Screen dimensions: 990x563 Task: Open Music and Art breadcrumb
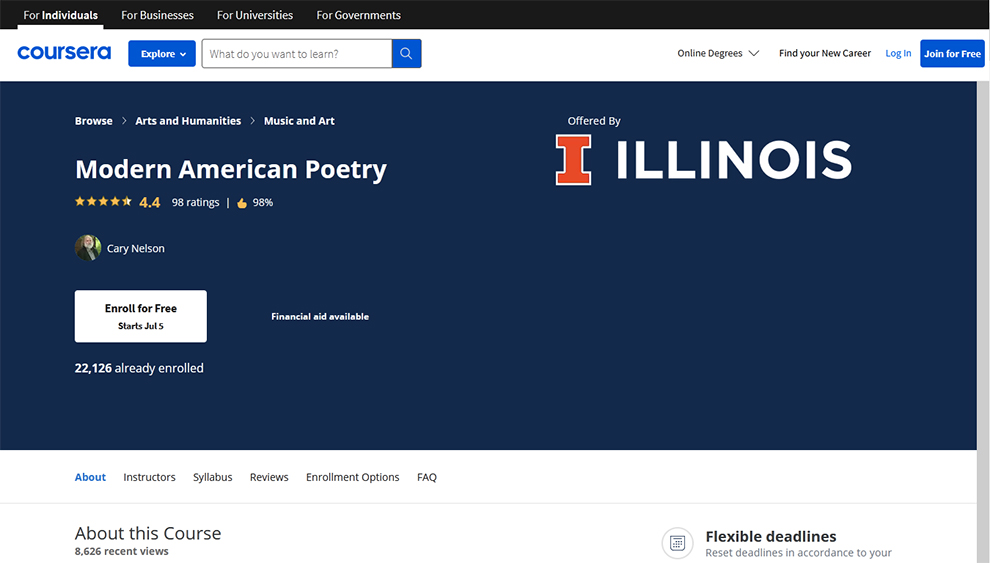point(299,121)
